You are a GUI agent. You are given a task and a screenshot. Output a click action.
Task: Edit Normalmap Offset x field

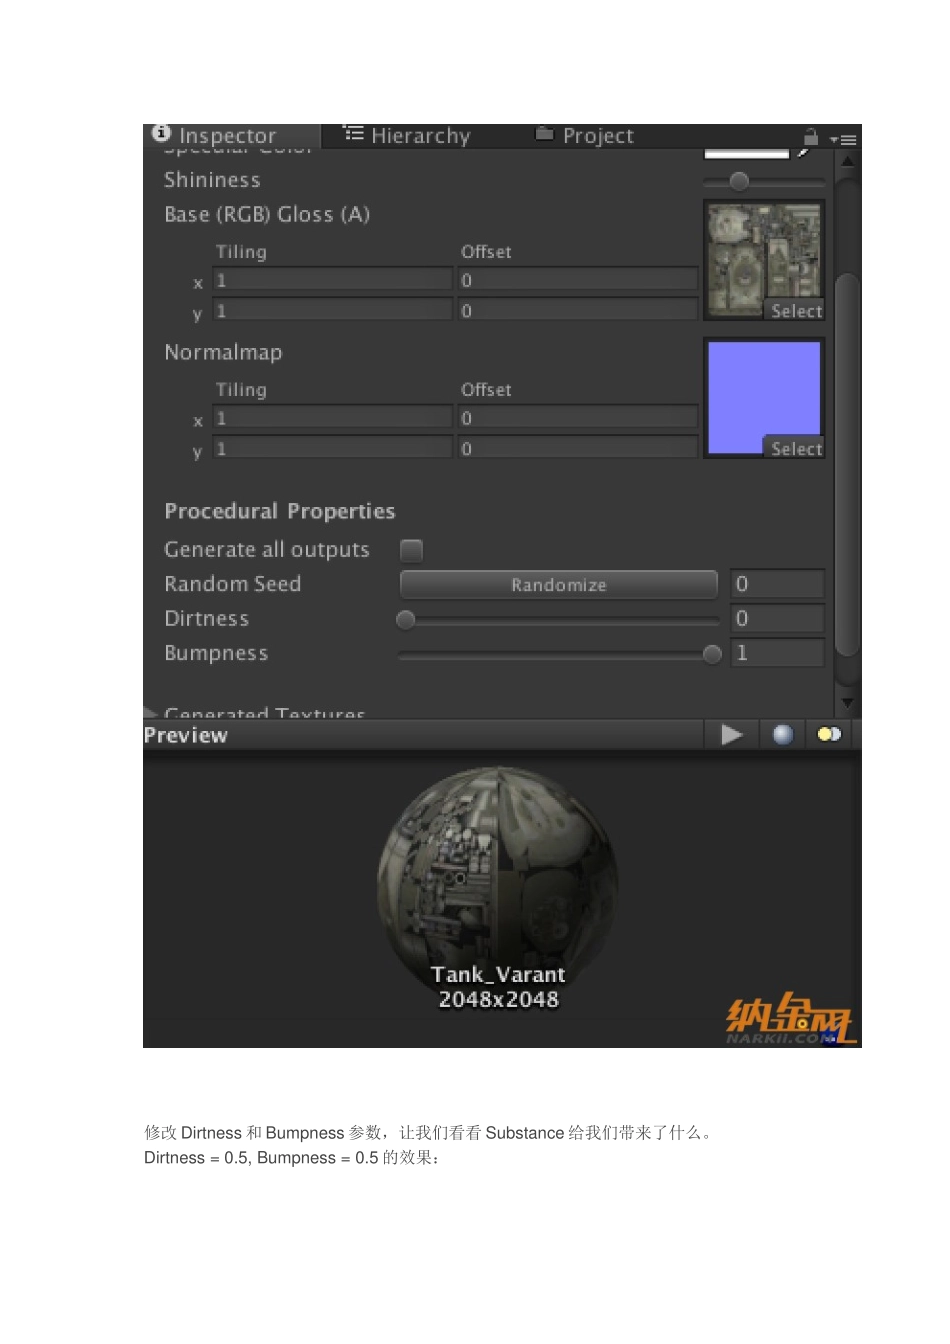578,418
